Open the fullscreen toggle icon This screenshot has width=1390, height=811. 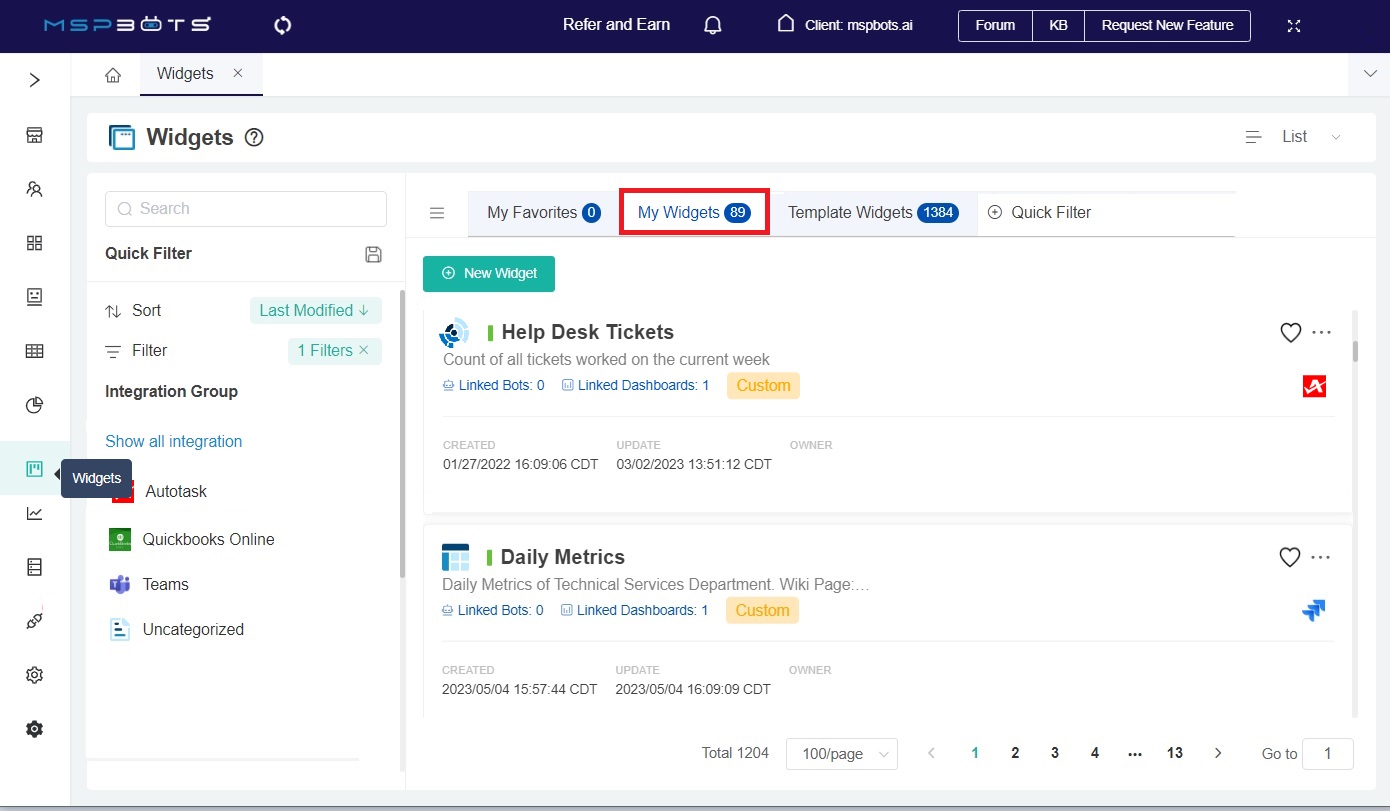1293,26
